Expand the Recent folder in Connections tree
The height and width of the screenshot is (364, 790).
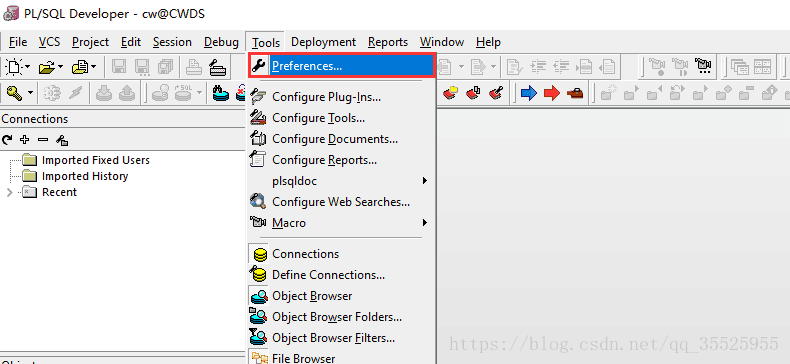[x=9, y=192]
